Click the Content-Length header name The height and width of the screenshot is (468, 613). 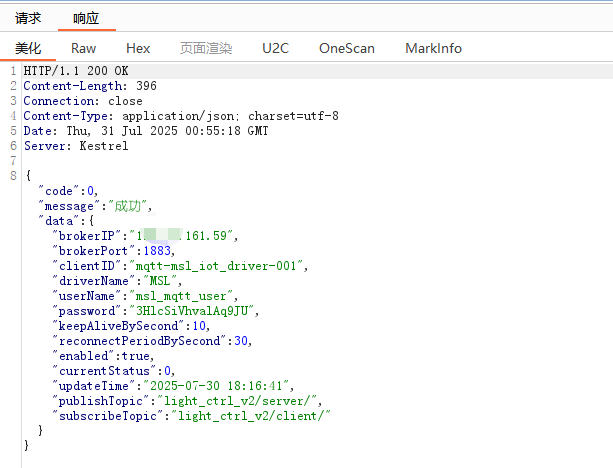(x=75, y=86)
